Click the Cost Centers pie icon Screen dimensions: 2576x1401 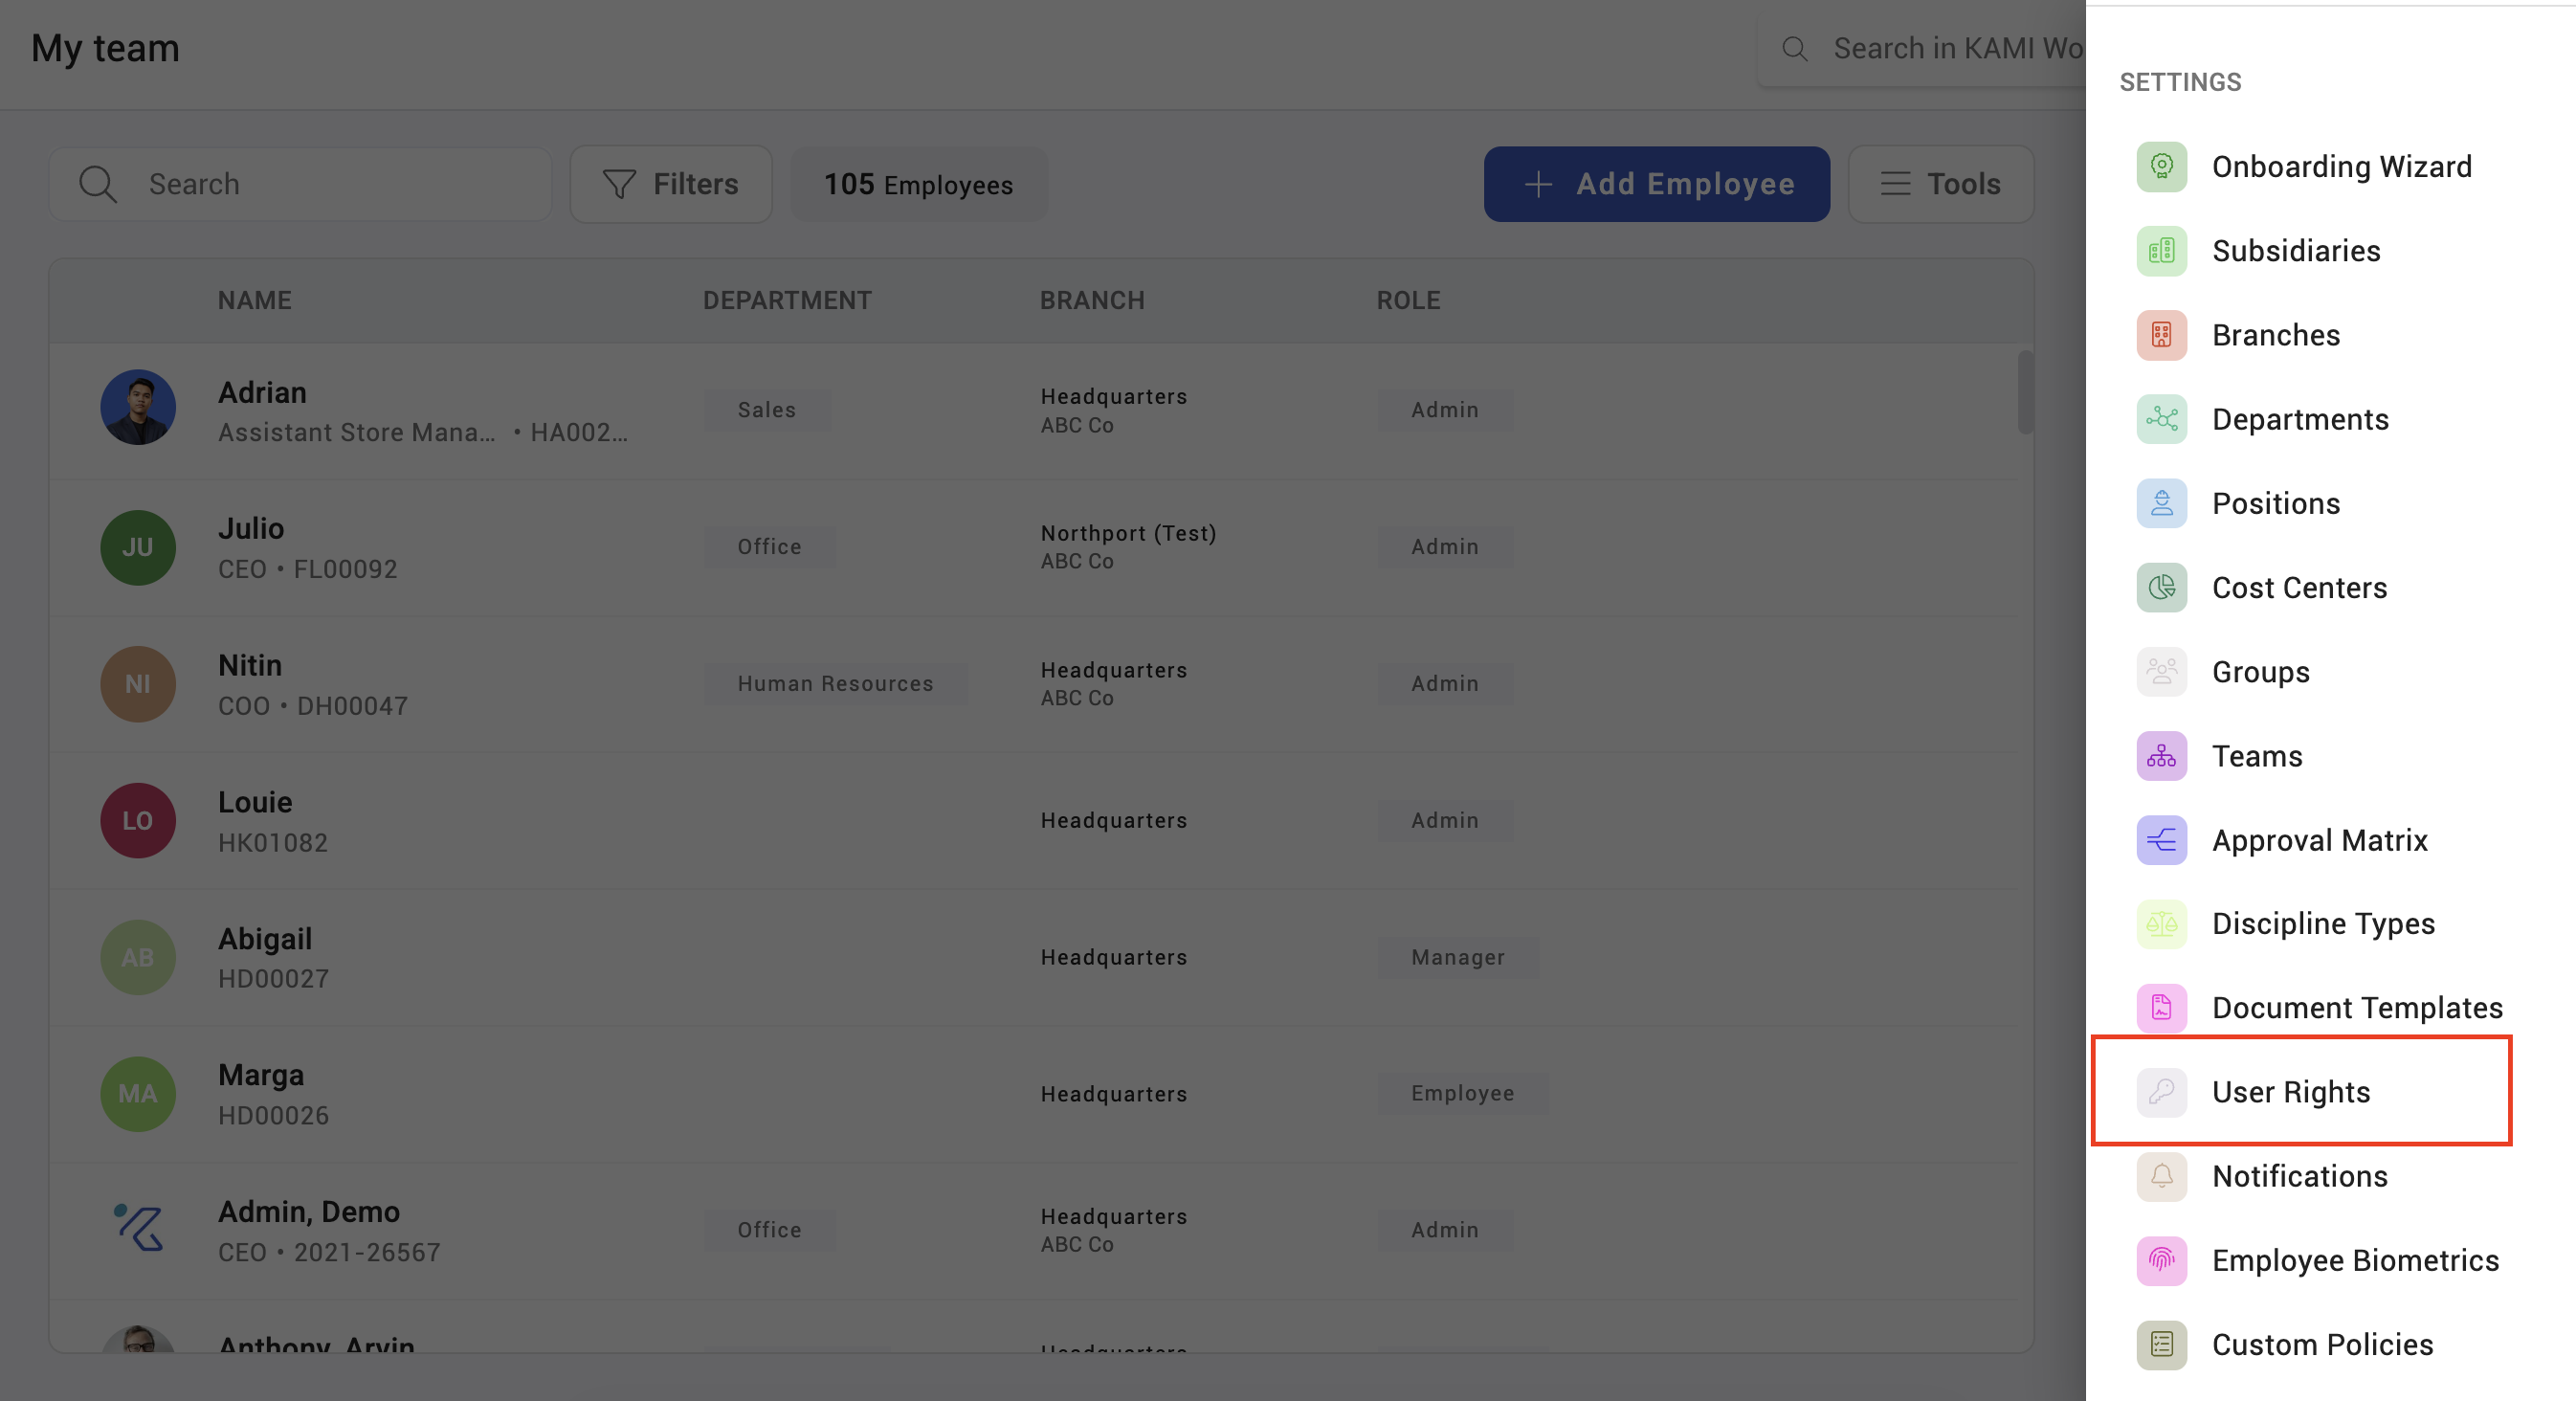2161,587
